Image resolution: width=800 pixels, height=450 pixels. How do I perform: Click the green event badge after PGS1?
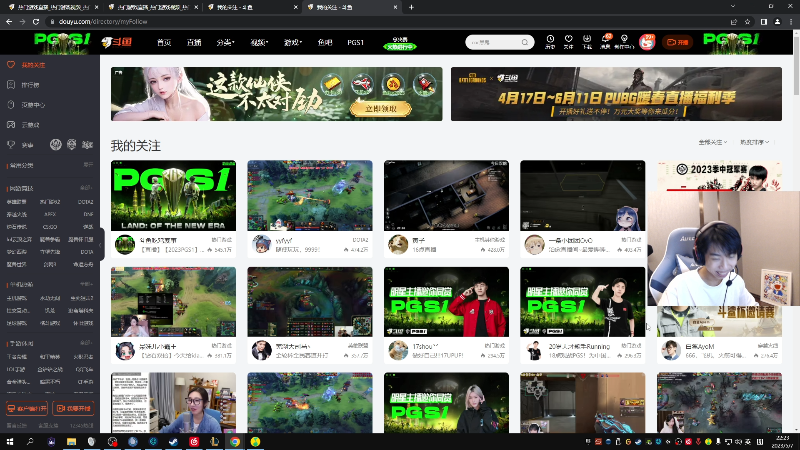(400, 43)
